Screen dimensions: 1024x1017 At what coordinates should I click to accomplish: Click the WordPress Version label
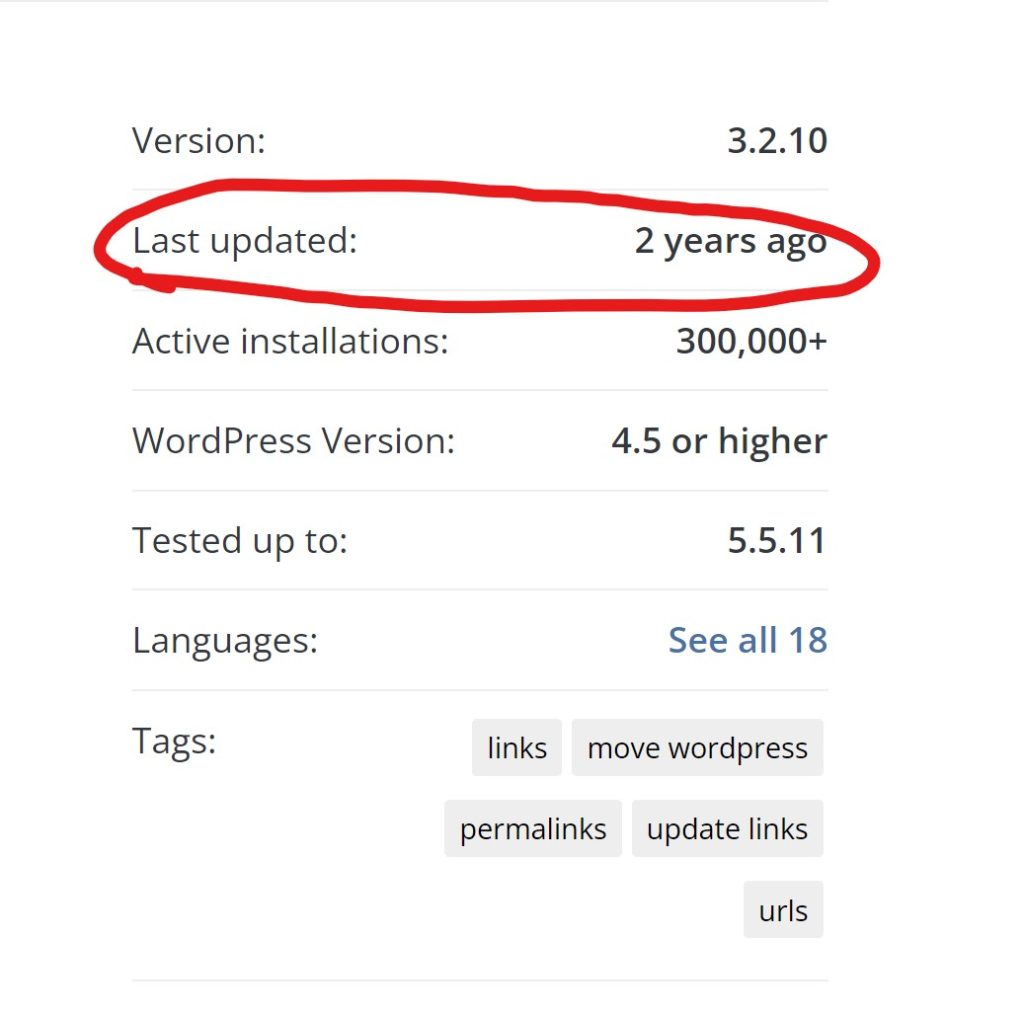[x=294, y=441]
